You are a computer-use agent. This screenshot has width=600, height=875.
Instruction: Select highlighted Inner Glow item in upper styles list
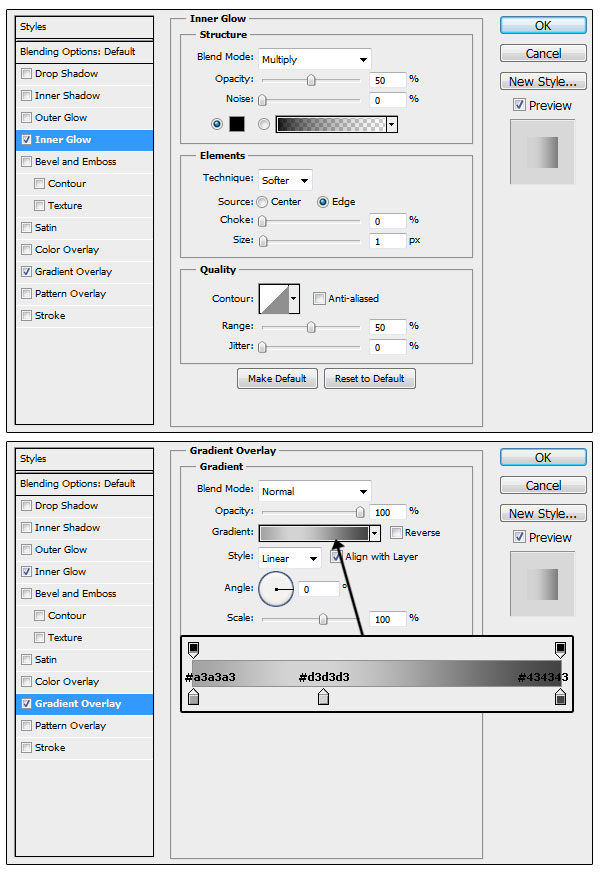[x=84, y=140]
